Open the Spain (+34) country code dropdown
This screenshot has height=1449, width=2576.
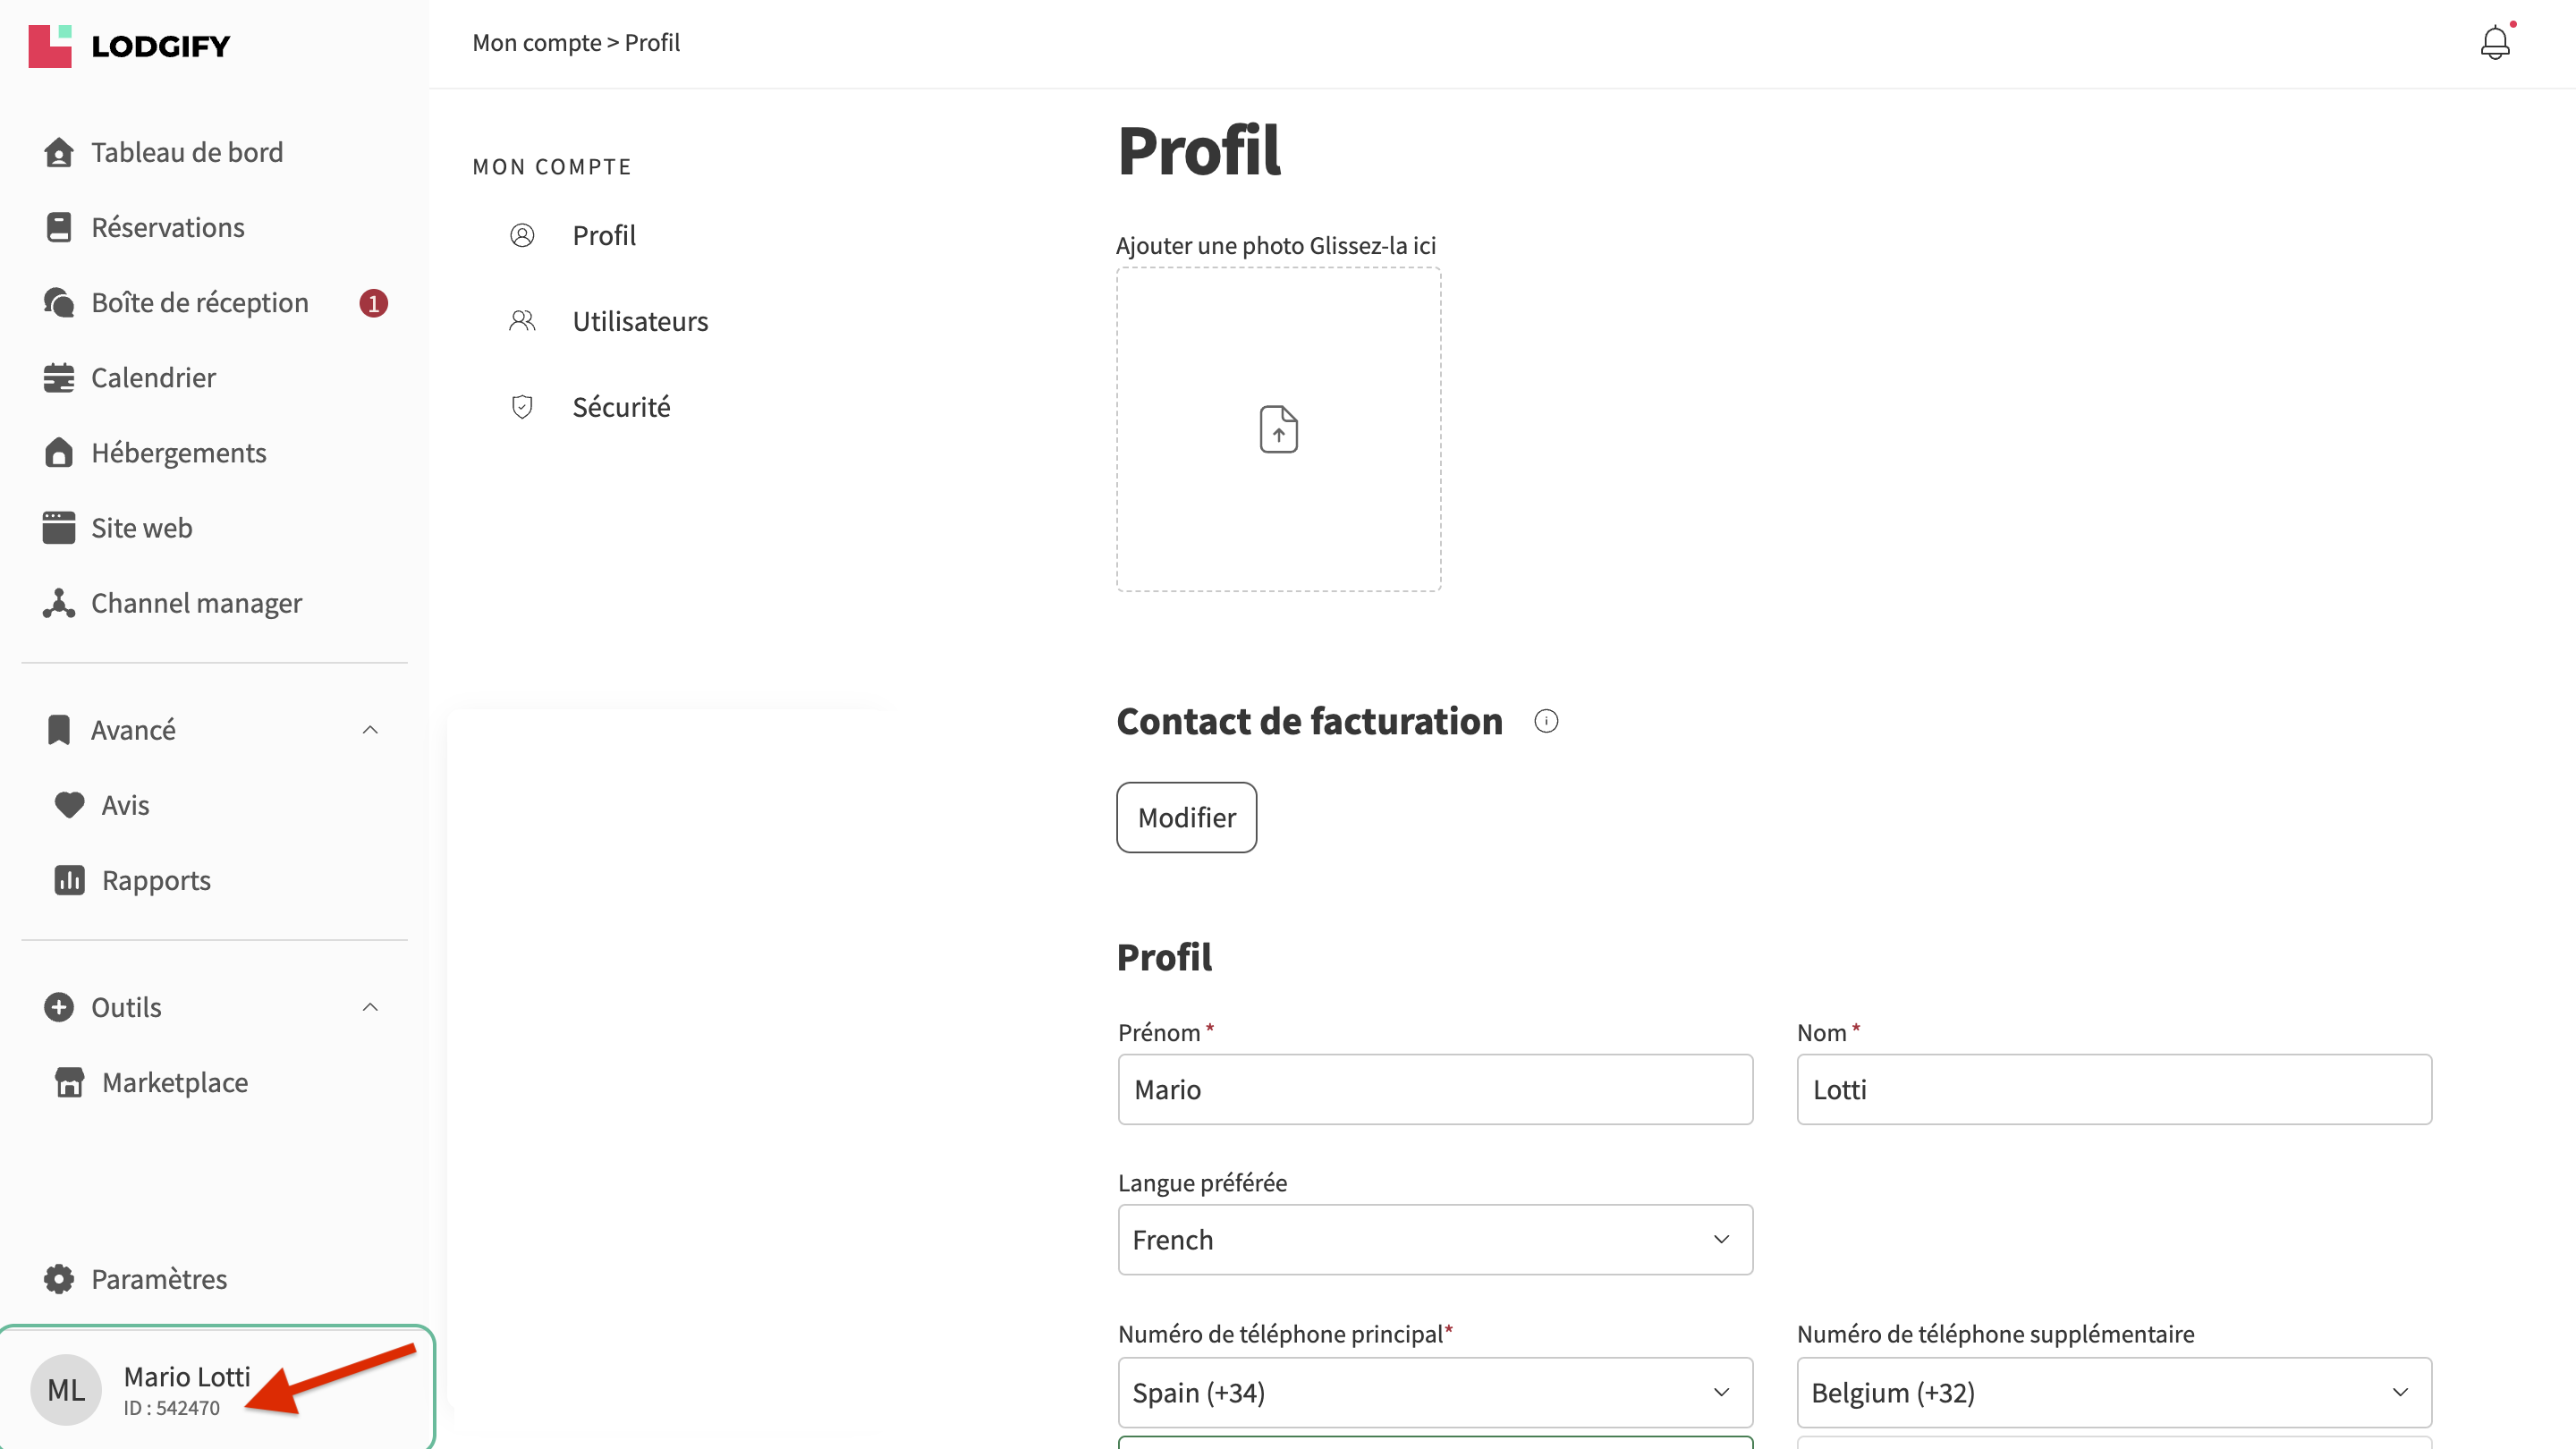click(1435, 1393)
